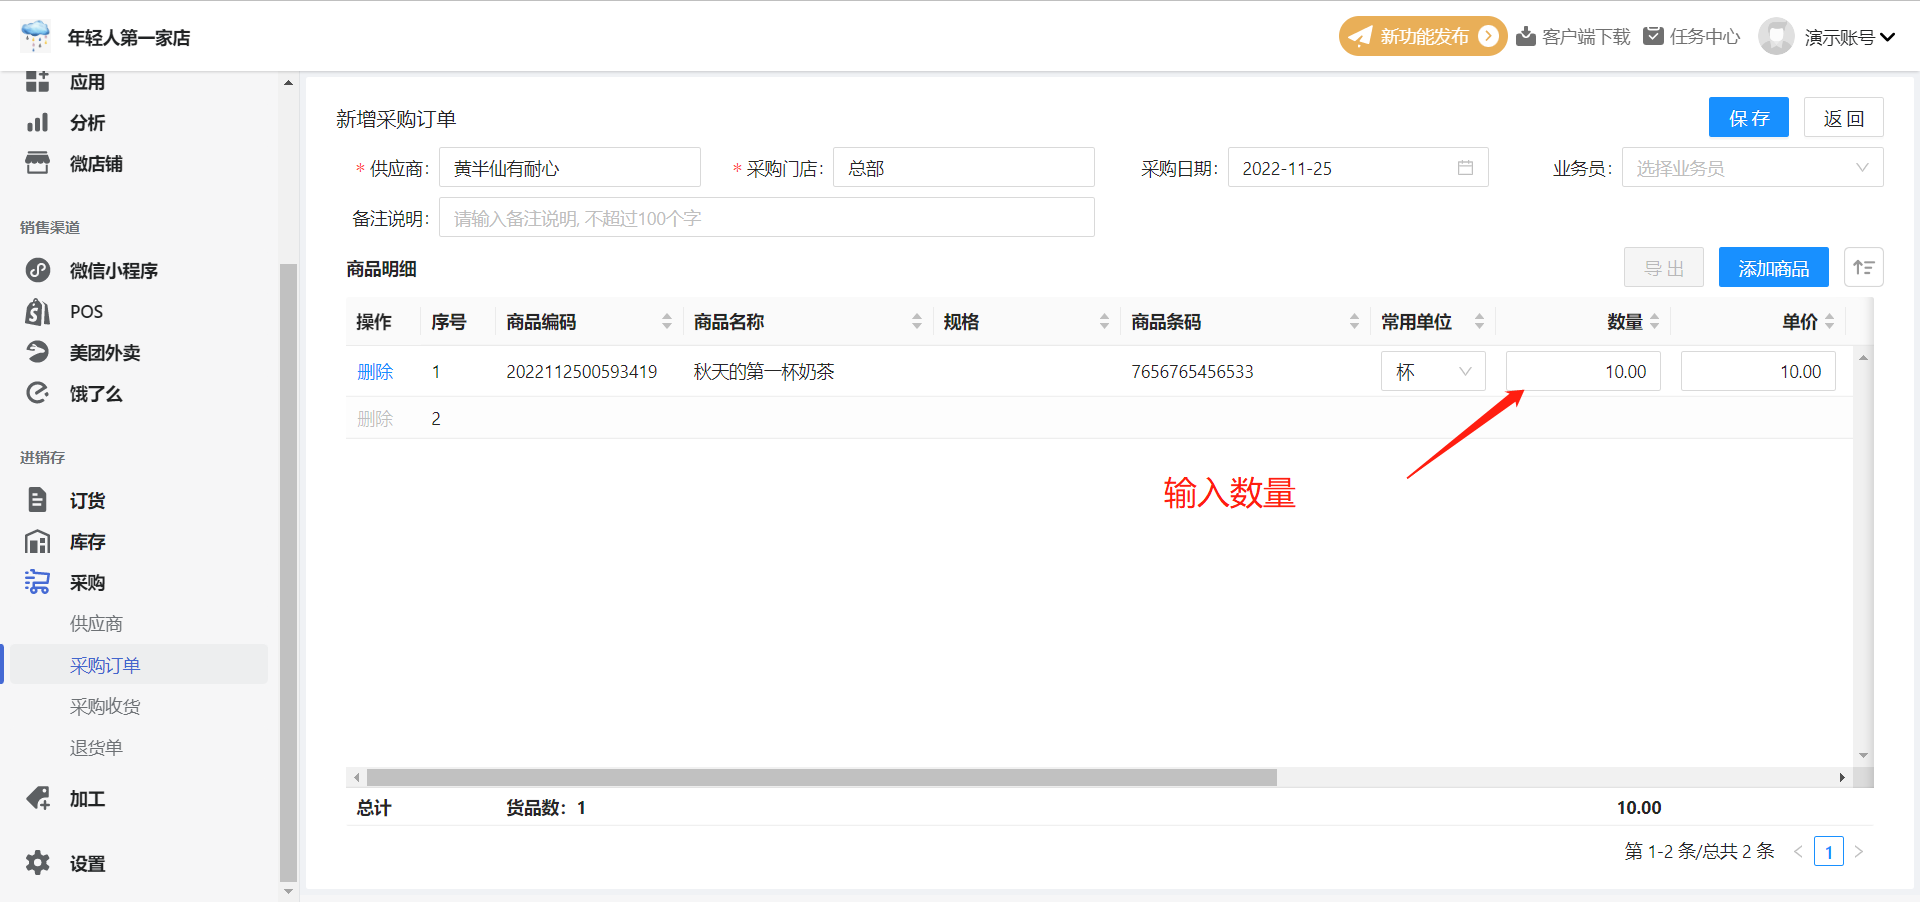Click the 采购日期 date field
Image resolution: width=1920 pixels, height=902 pixels.
pyautogui.click(x=1358, y=168)
